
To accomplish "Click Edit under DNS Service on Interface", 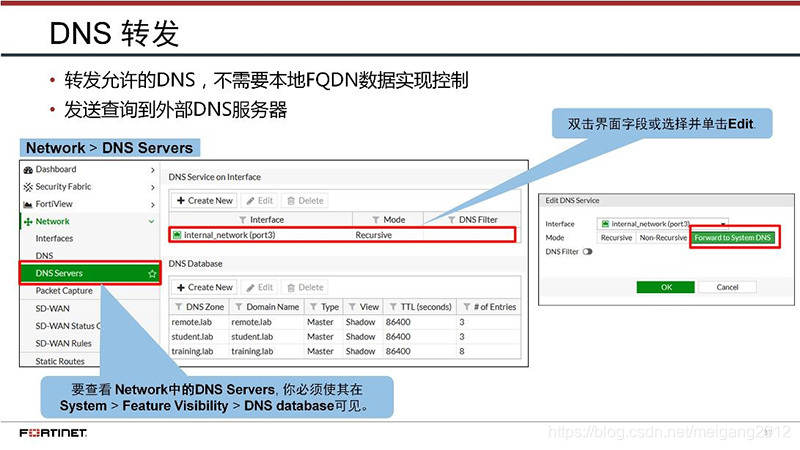I will (260, 201).
